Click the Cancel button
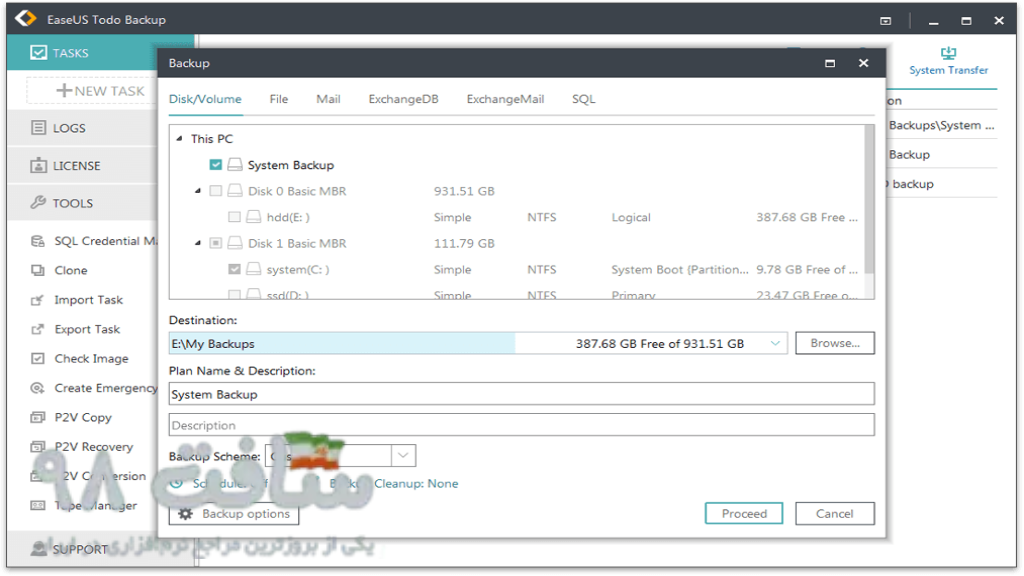This screenshot has height=576, width=1024. coord(835,514)
